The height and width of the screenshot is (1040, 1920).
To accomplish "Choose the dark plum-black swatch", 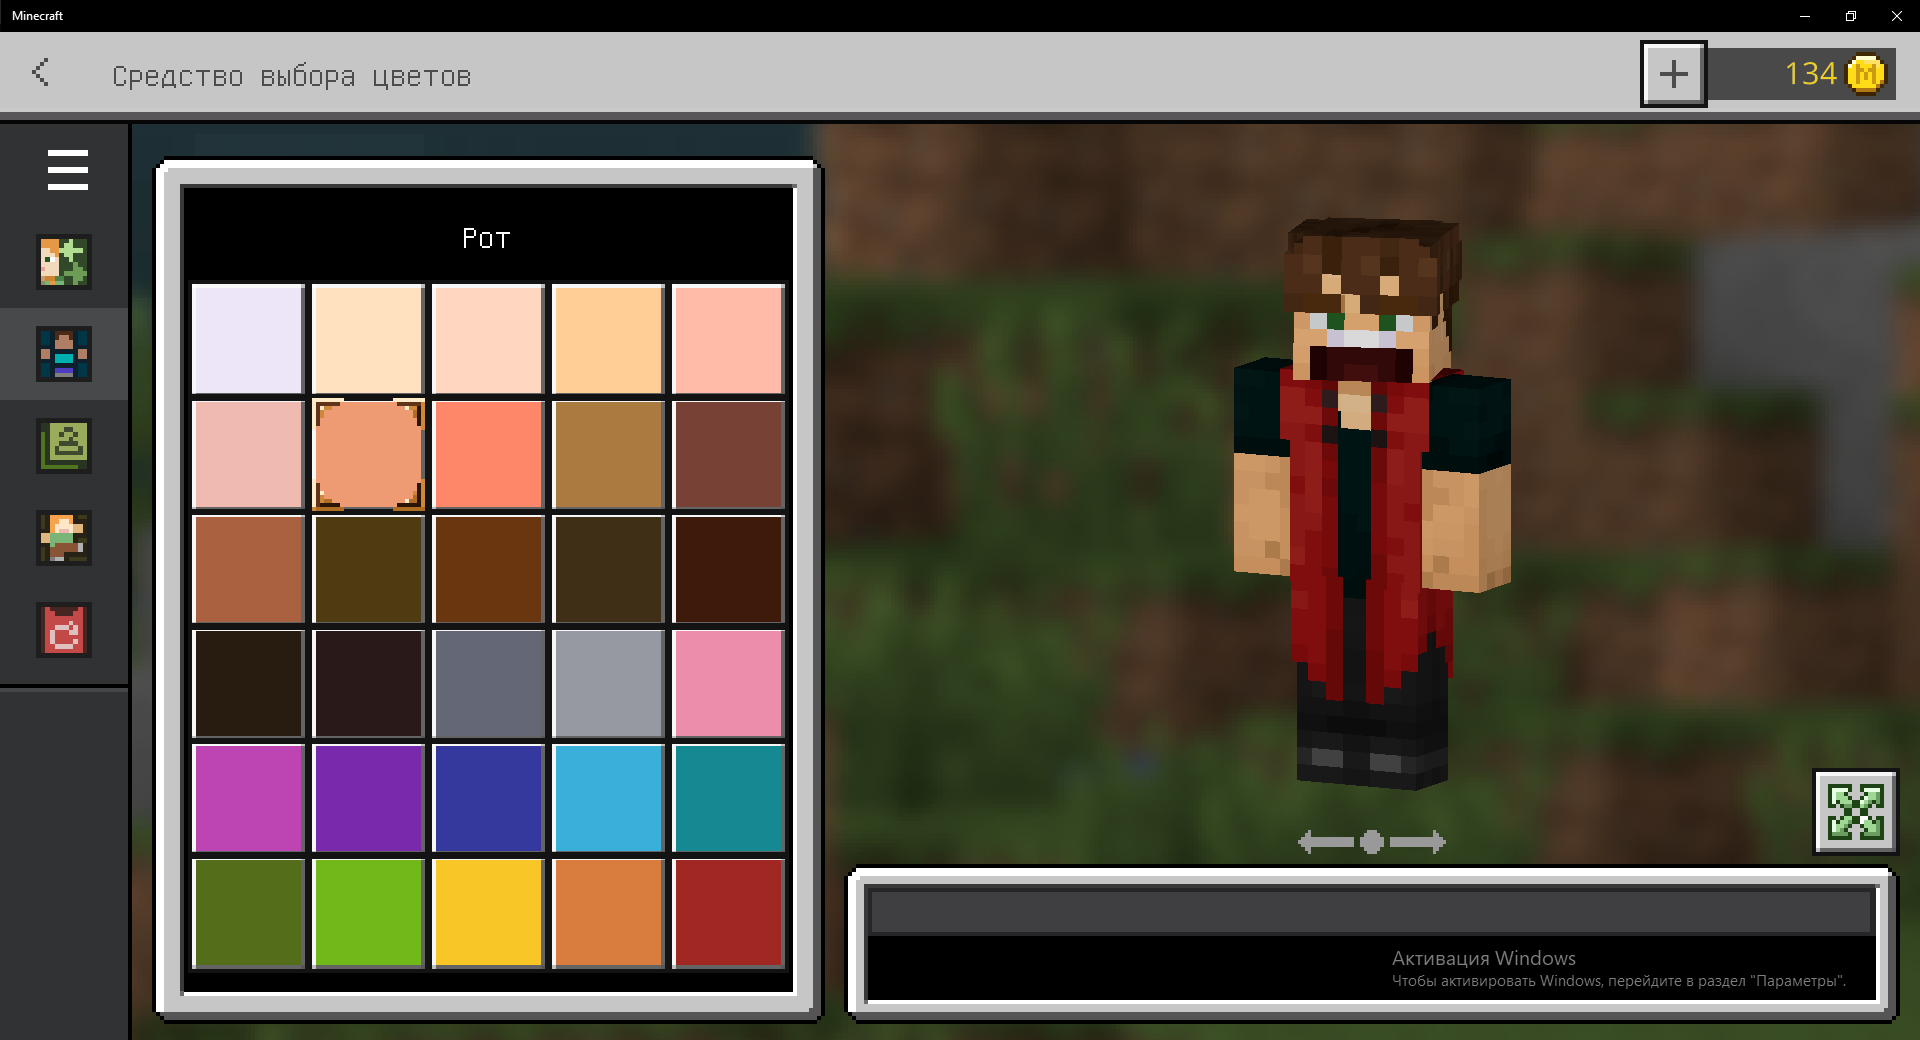I will point(368,684).
